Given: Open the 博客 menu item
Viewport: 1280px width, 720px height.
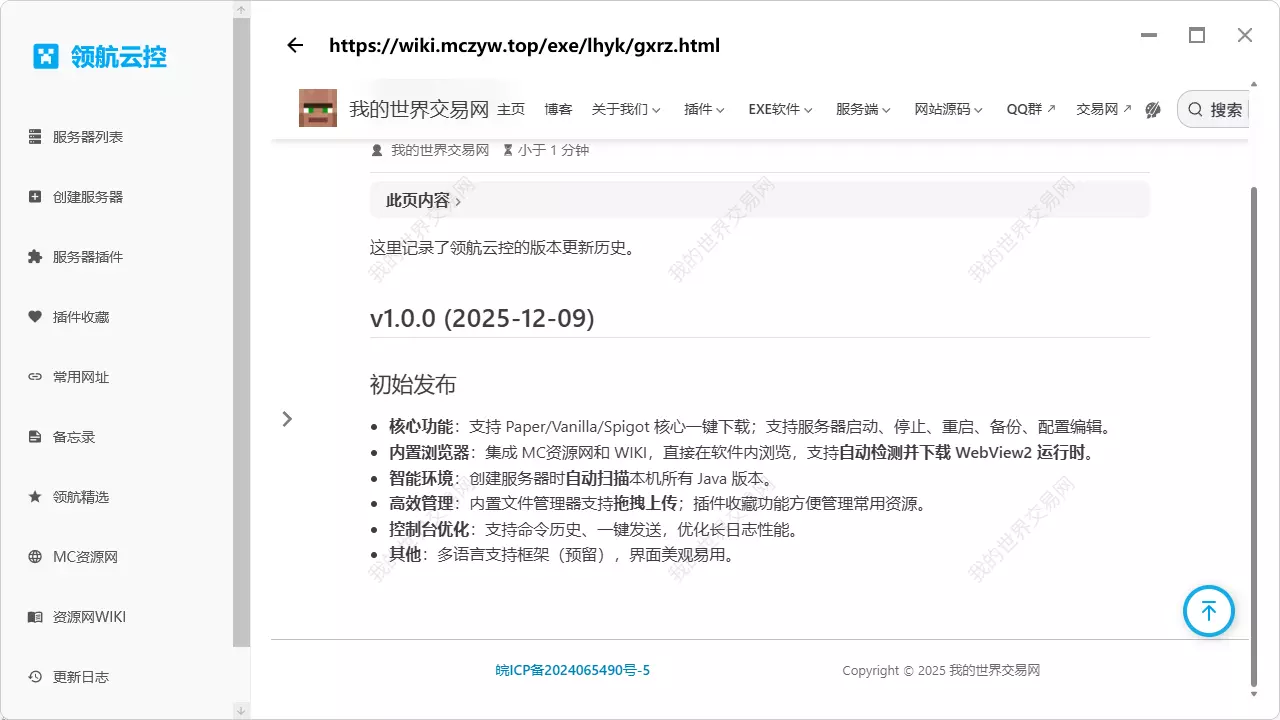Looking at the screenshot, I should point(559,110).
